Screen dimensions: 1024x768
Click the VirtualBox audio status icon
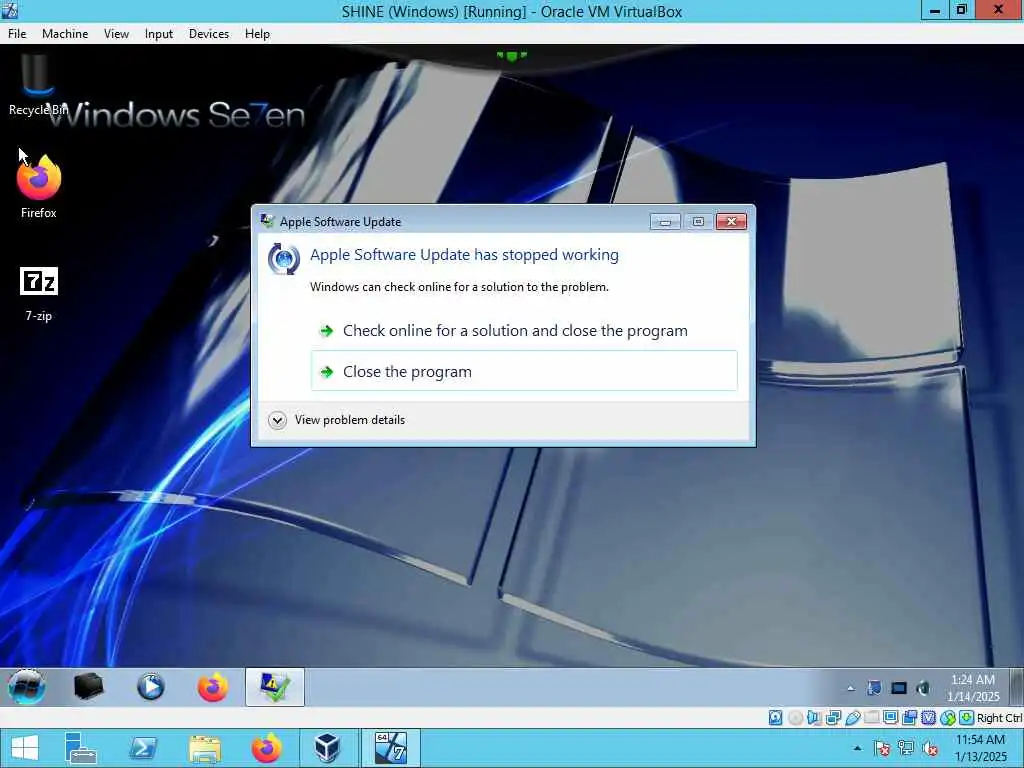click(814, 718)
